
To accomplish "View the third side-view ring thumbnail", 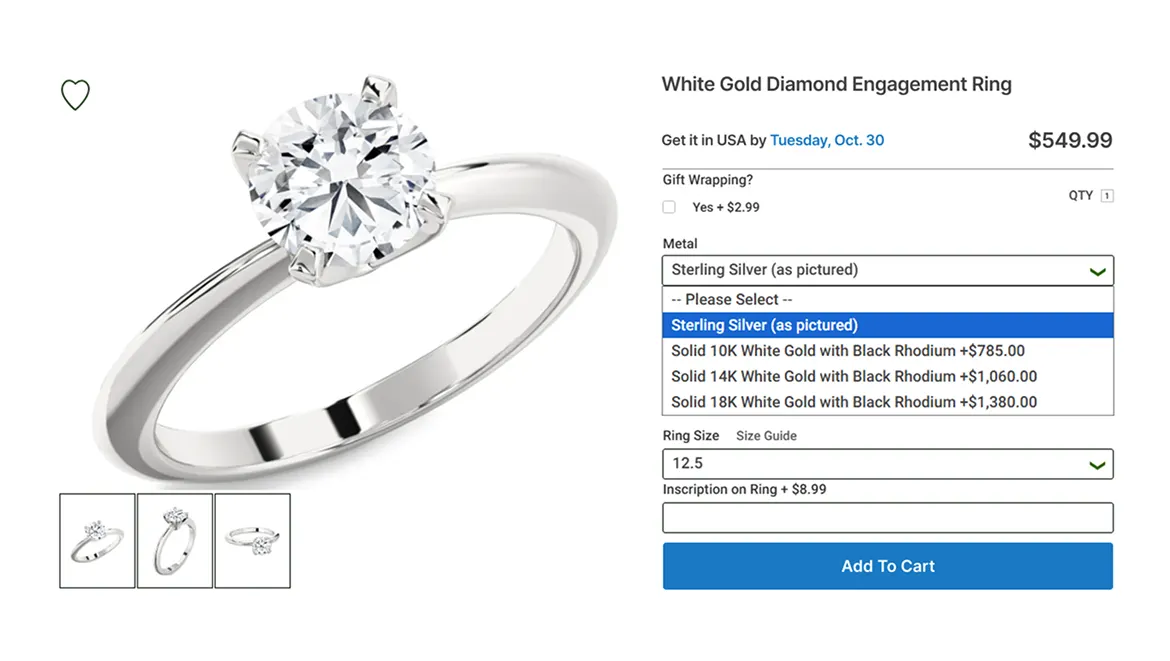I will (x=253, y=541).
